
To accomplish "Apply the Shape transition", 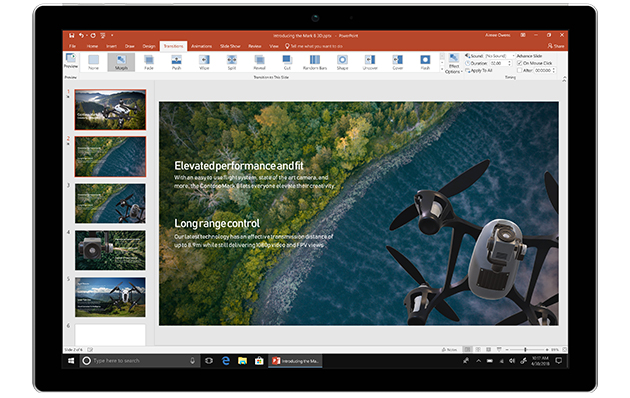I will (342, 62).
